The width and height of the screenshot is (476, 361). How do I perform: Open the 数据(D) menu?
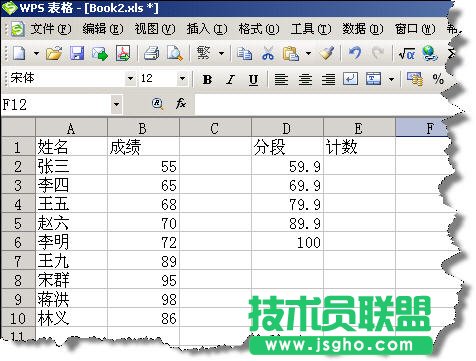363,29
